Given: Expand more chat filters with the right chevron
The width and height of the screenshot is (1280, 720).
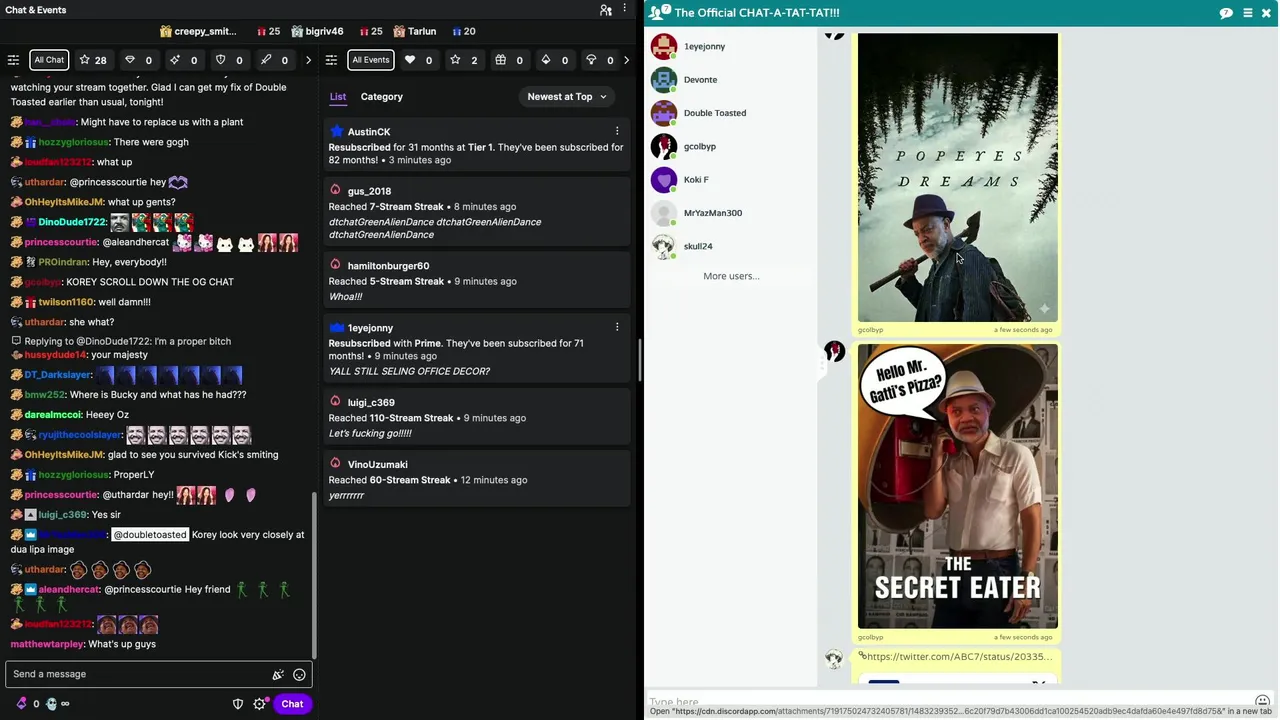Looking at the screenshot, I should coord(308,60).
